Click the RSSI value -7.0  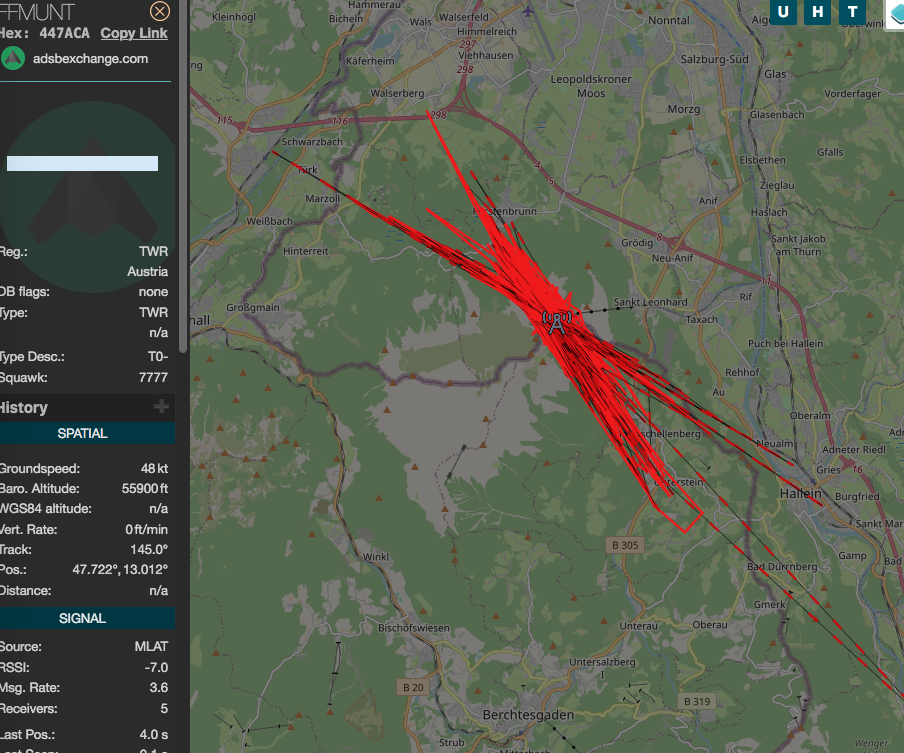point(156,668)
